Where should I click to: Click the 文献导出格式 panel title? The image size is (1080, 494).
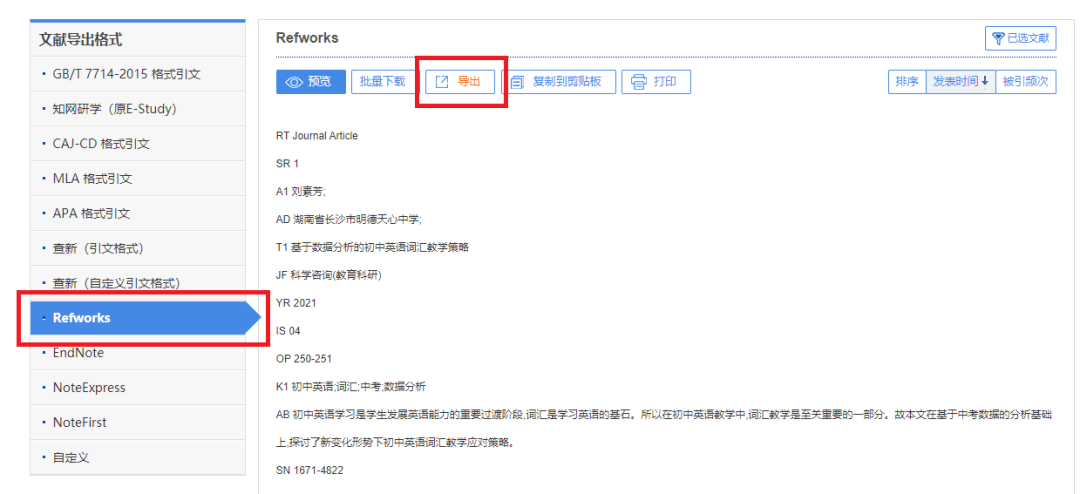pos(81,40)
